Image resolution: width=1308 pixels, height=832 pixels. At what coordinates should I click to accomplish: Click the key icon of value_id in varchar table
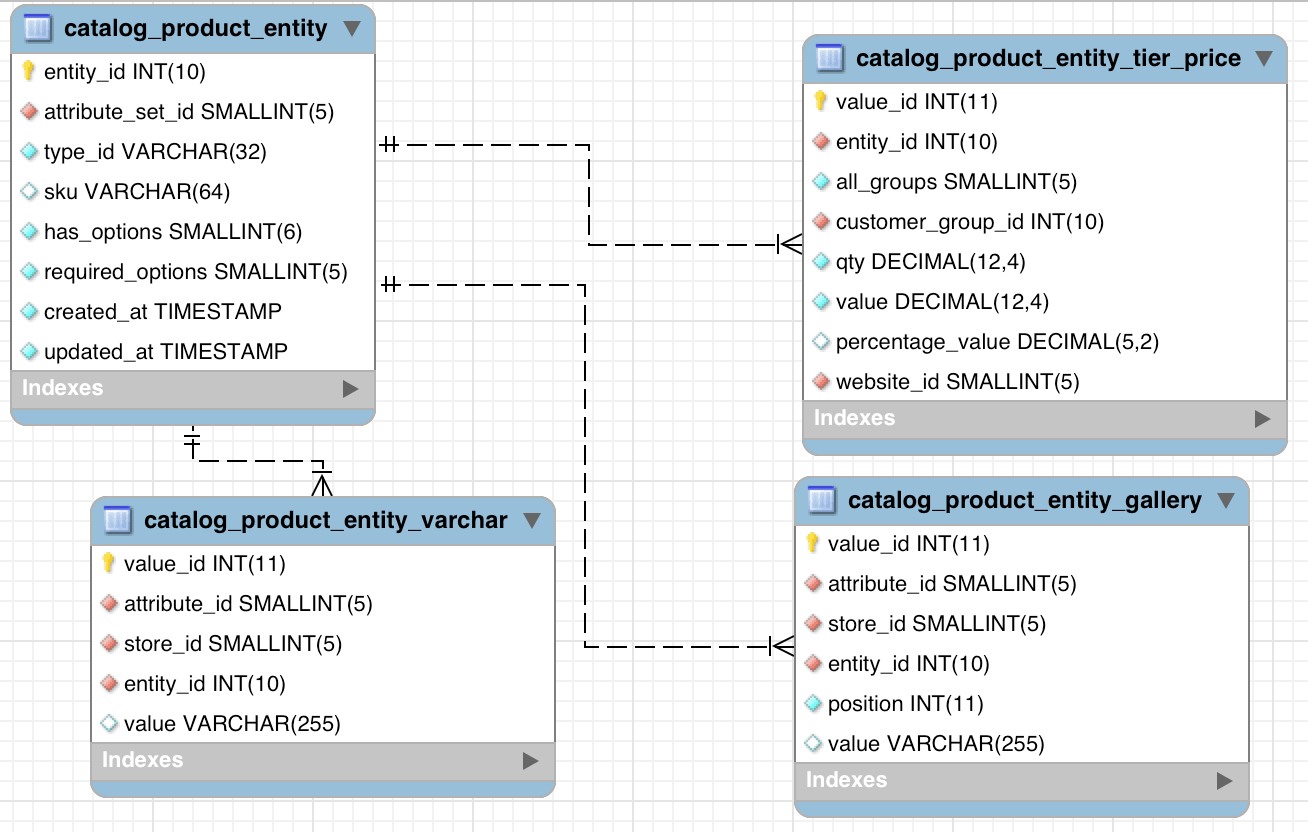click(x=109, y=563)
